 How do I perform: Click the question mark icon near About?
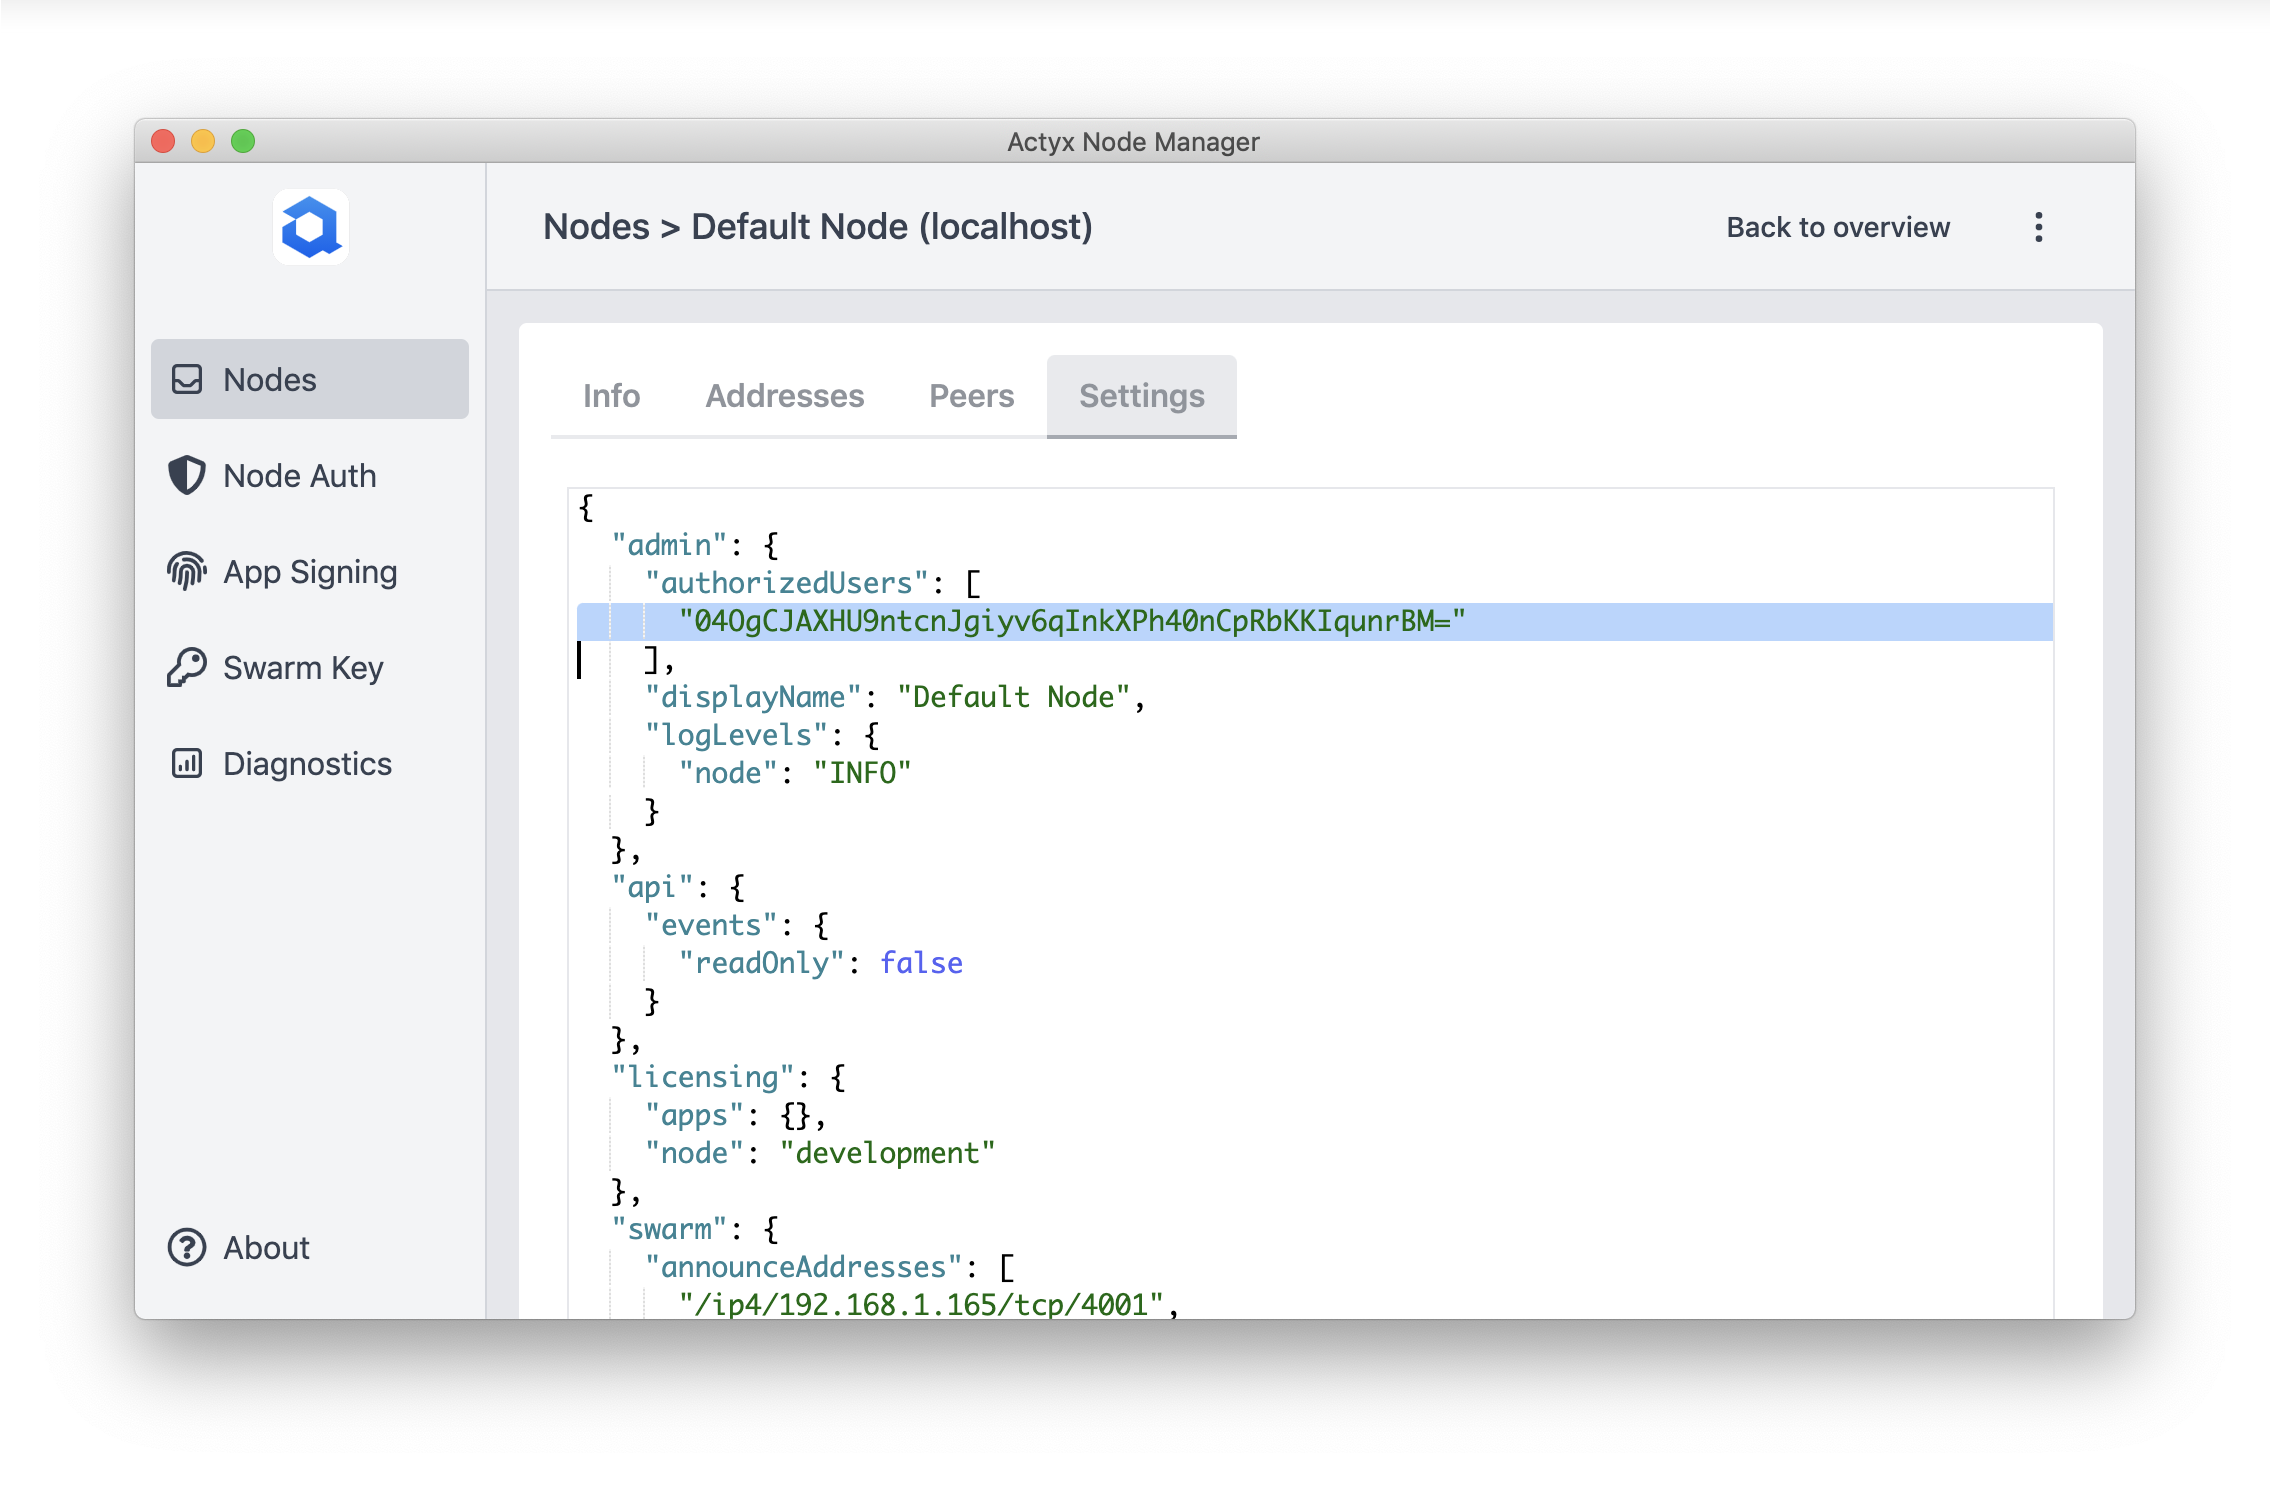pyautogui.click(x=187, y=1247)
